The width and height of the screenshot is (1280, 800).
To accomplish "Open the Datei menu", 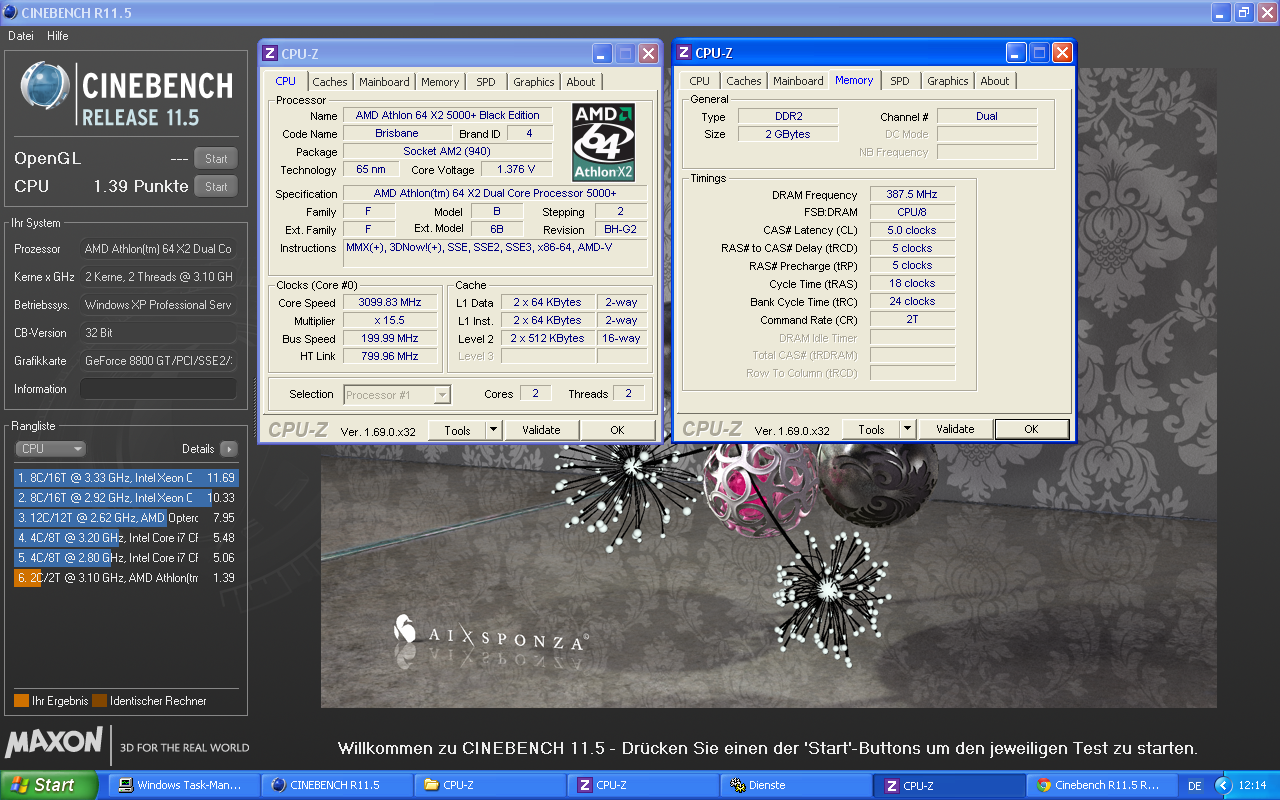I will [x=21, y=35].
